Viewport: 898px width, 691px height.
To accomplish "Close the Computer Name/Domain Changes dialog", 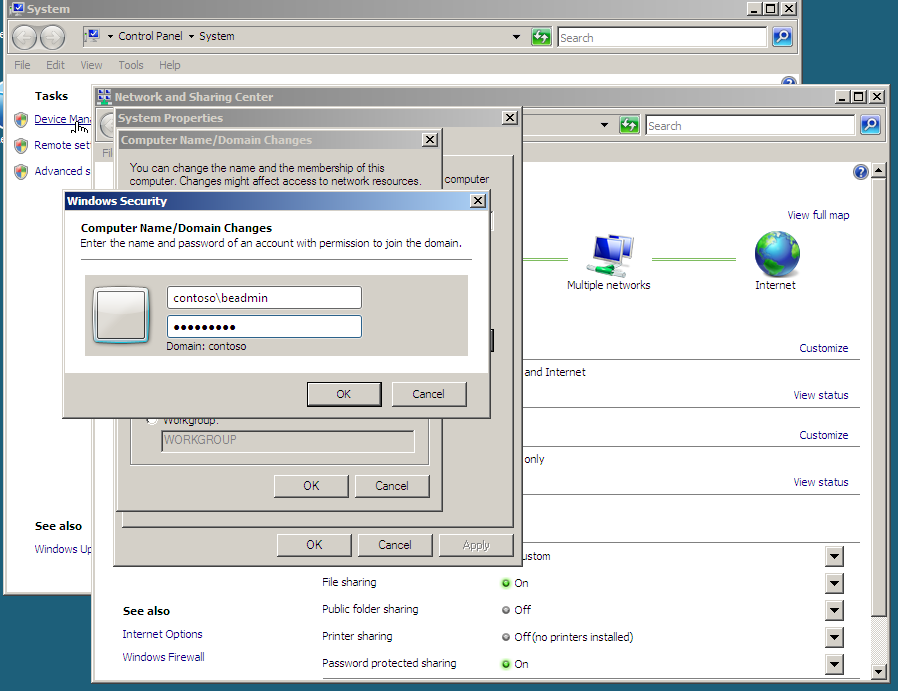I will 430,140.
